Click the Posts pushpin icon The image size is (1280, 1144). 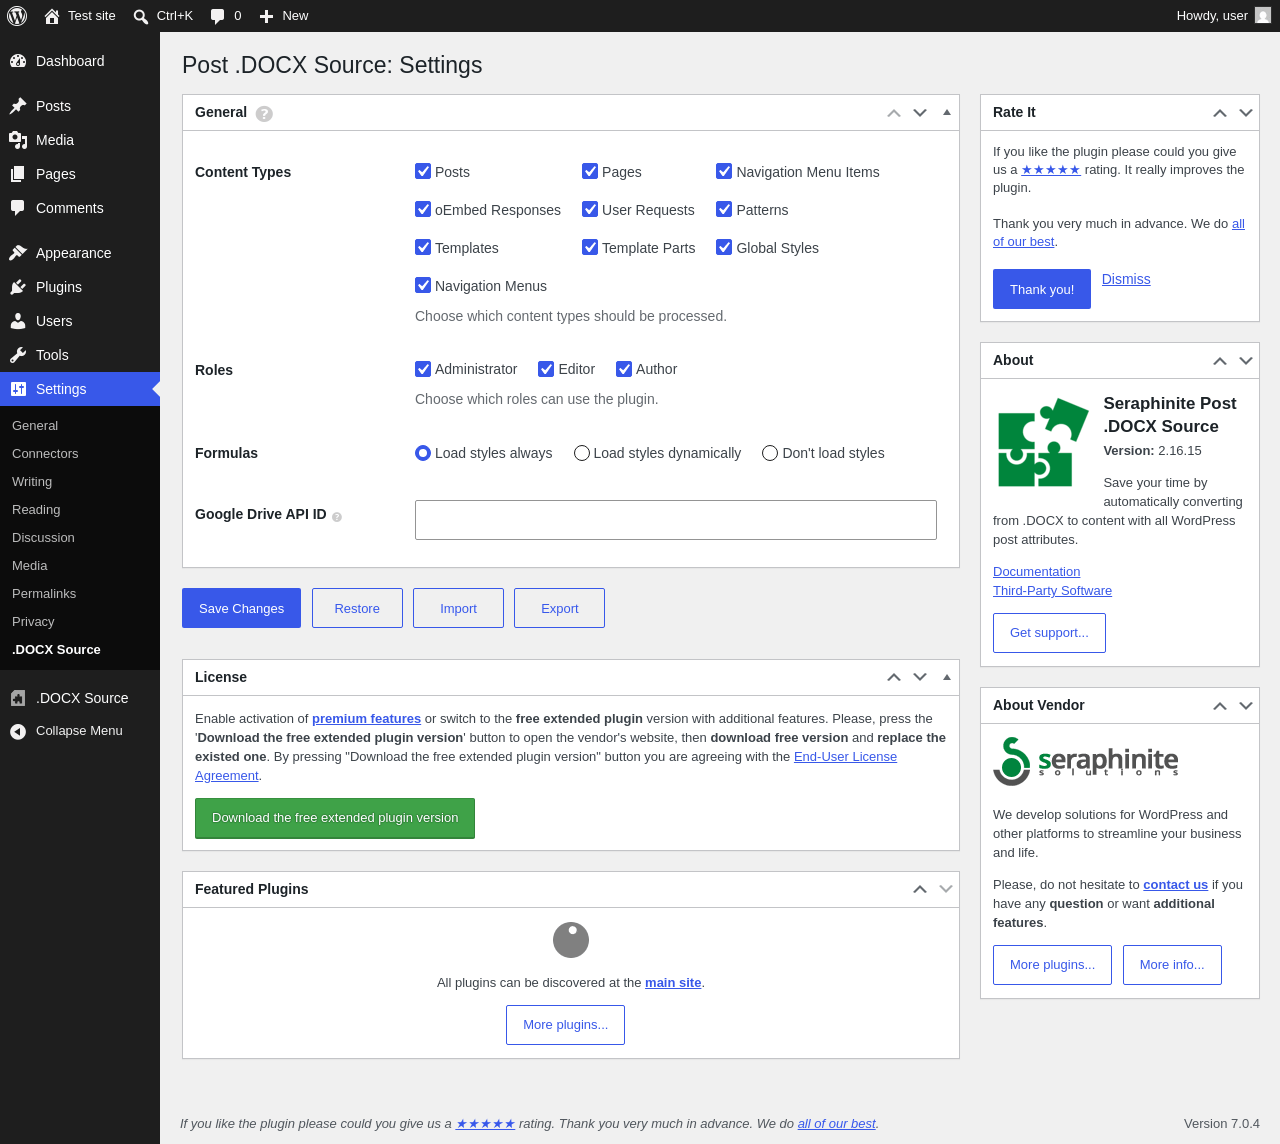pyautogui.click(x=18, y=106)
